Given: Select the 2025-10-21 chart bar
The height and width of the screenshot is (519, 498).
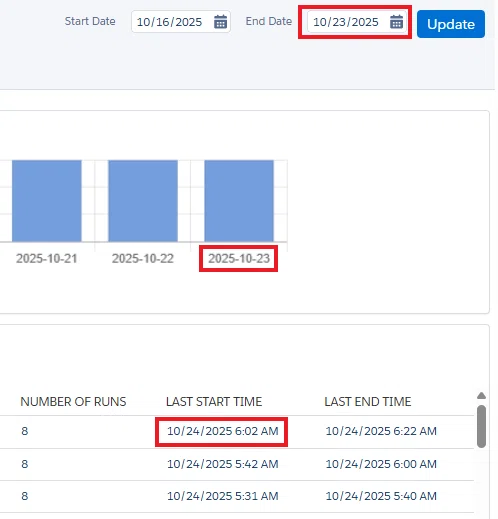Looking at the screenshot, I should pyautogui.click(x=47, y=201).
